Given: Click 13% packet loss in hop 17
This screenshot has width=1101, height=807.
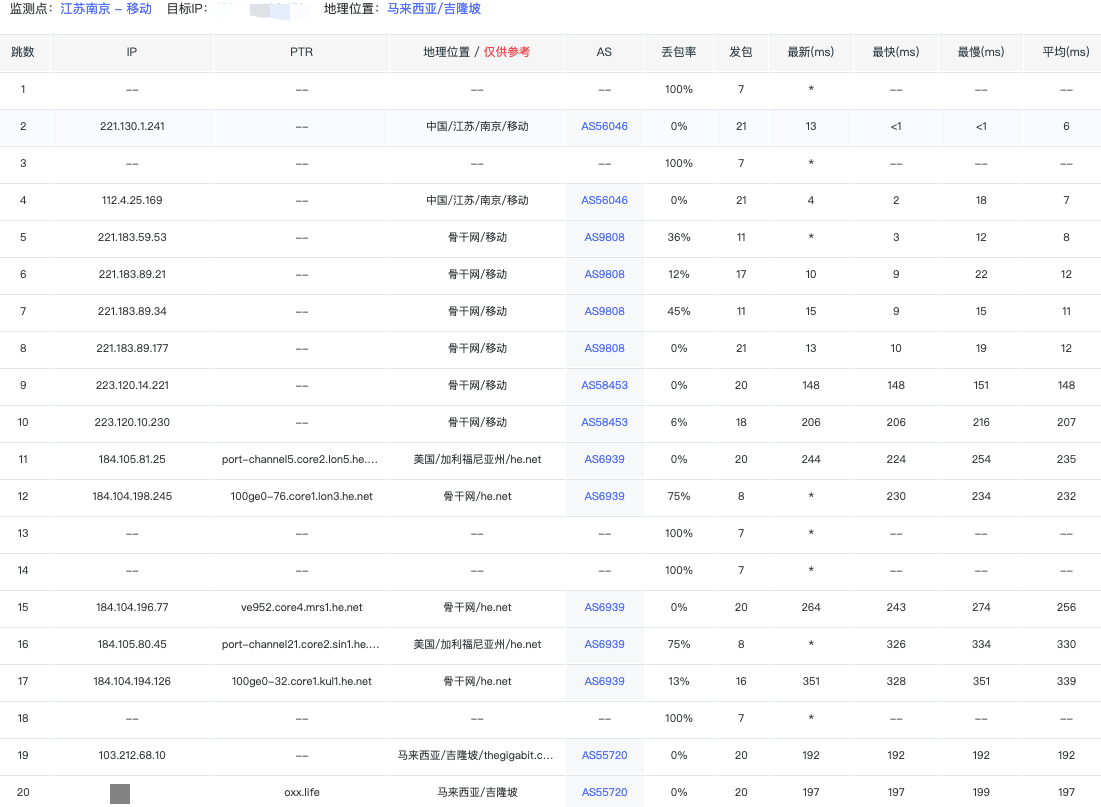Looking at the screenshot, I should click(x=679, y=681).
